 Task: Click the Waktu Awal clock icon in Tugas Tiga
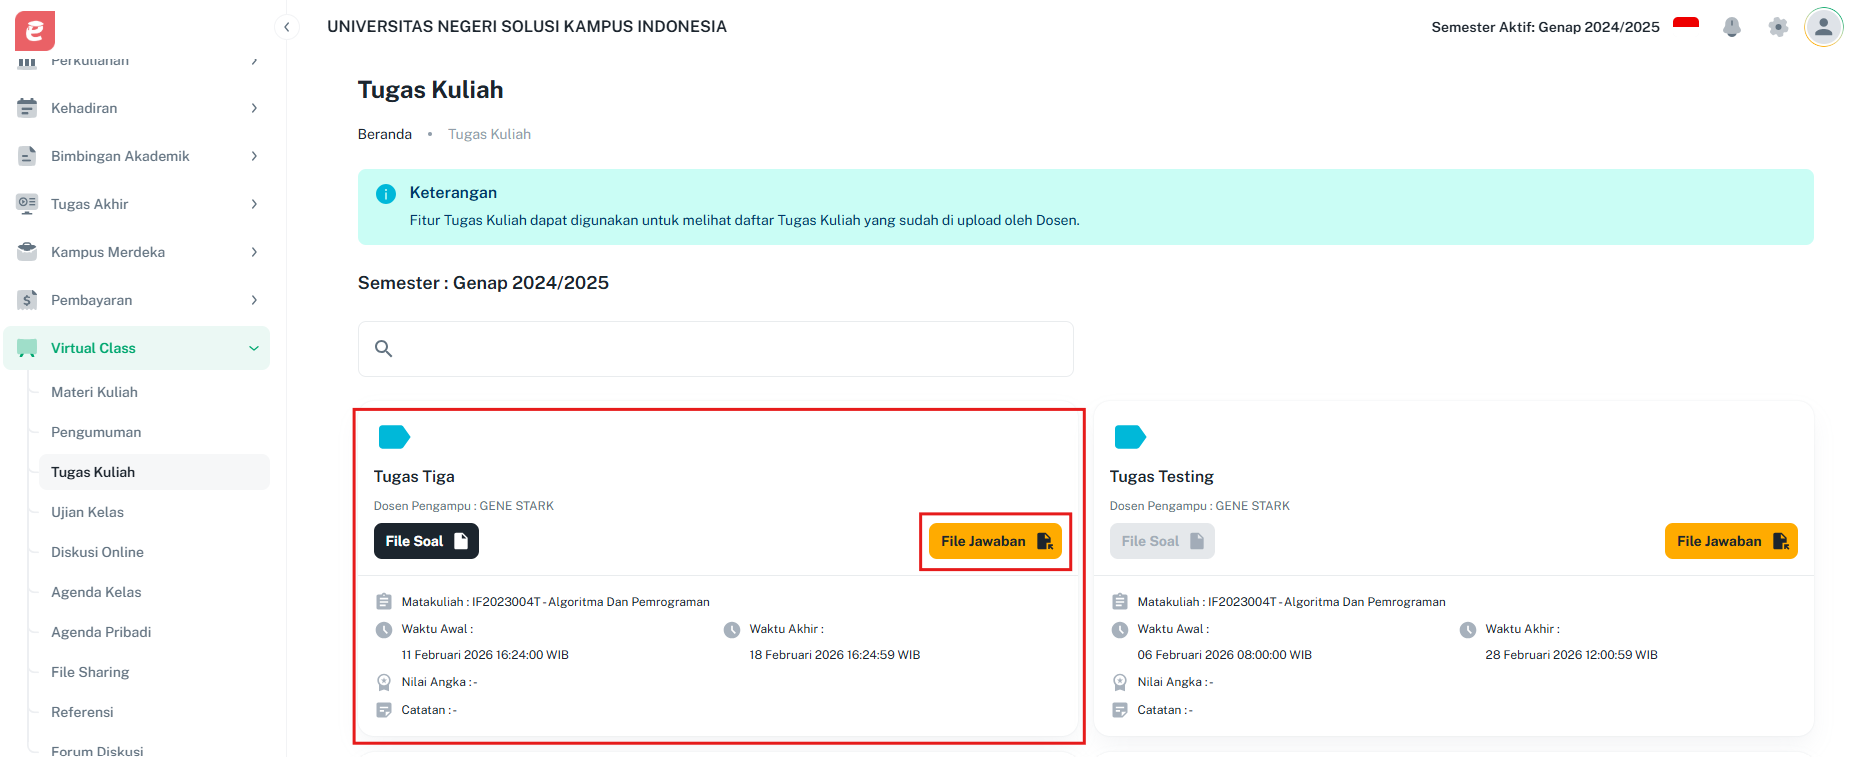point(384,630)
